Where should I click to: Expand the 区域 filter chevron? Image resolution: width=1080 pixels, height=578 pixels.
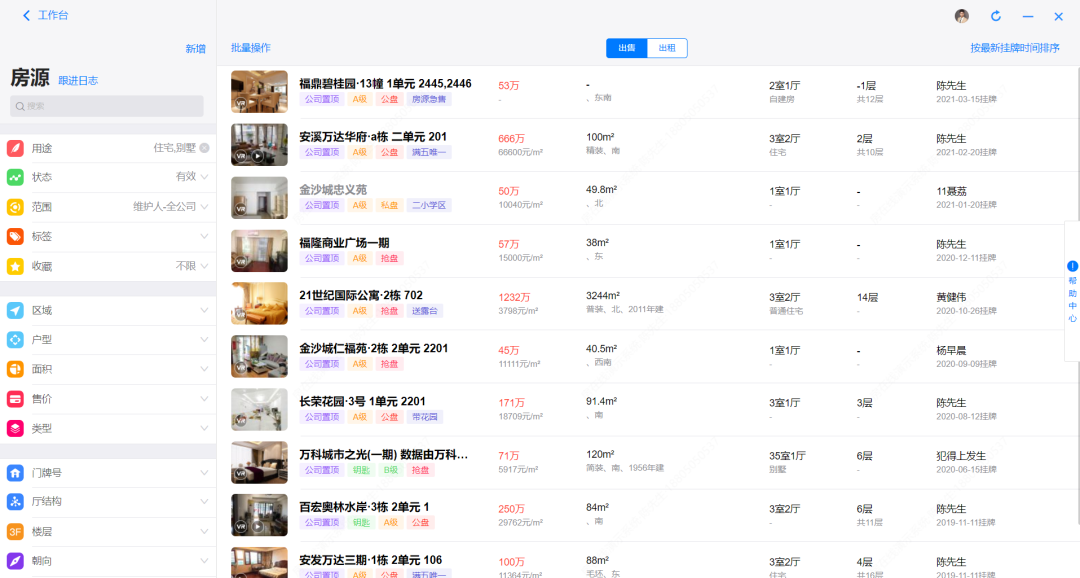(x=205, y=310)
